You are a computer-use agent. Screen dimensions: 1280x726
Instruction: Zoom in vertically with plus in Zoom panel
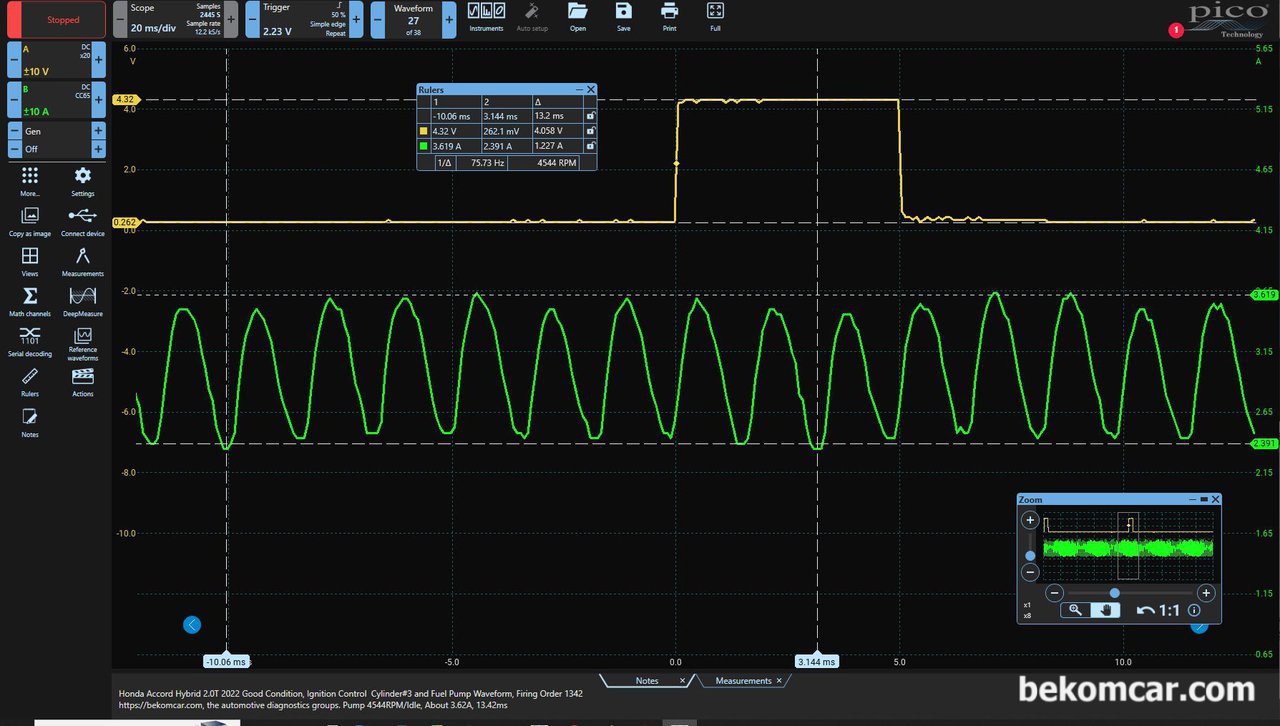point(1030,521)
